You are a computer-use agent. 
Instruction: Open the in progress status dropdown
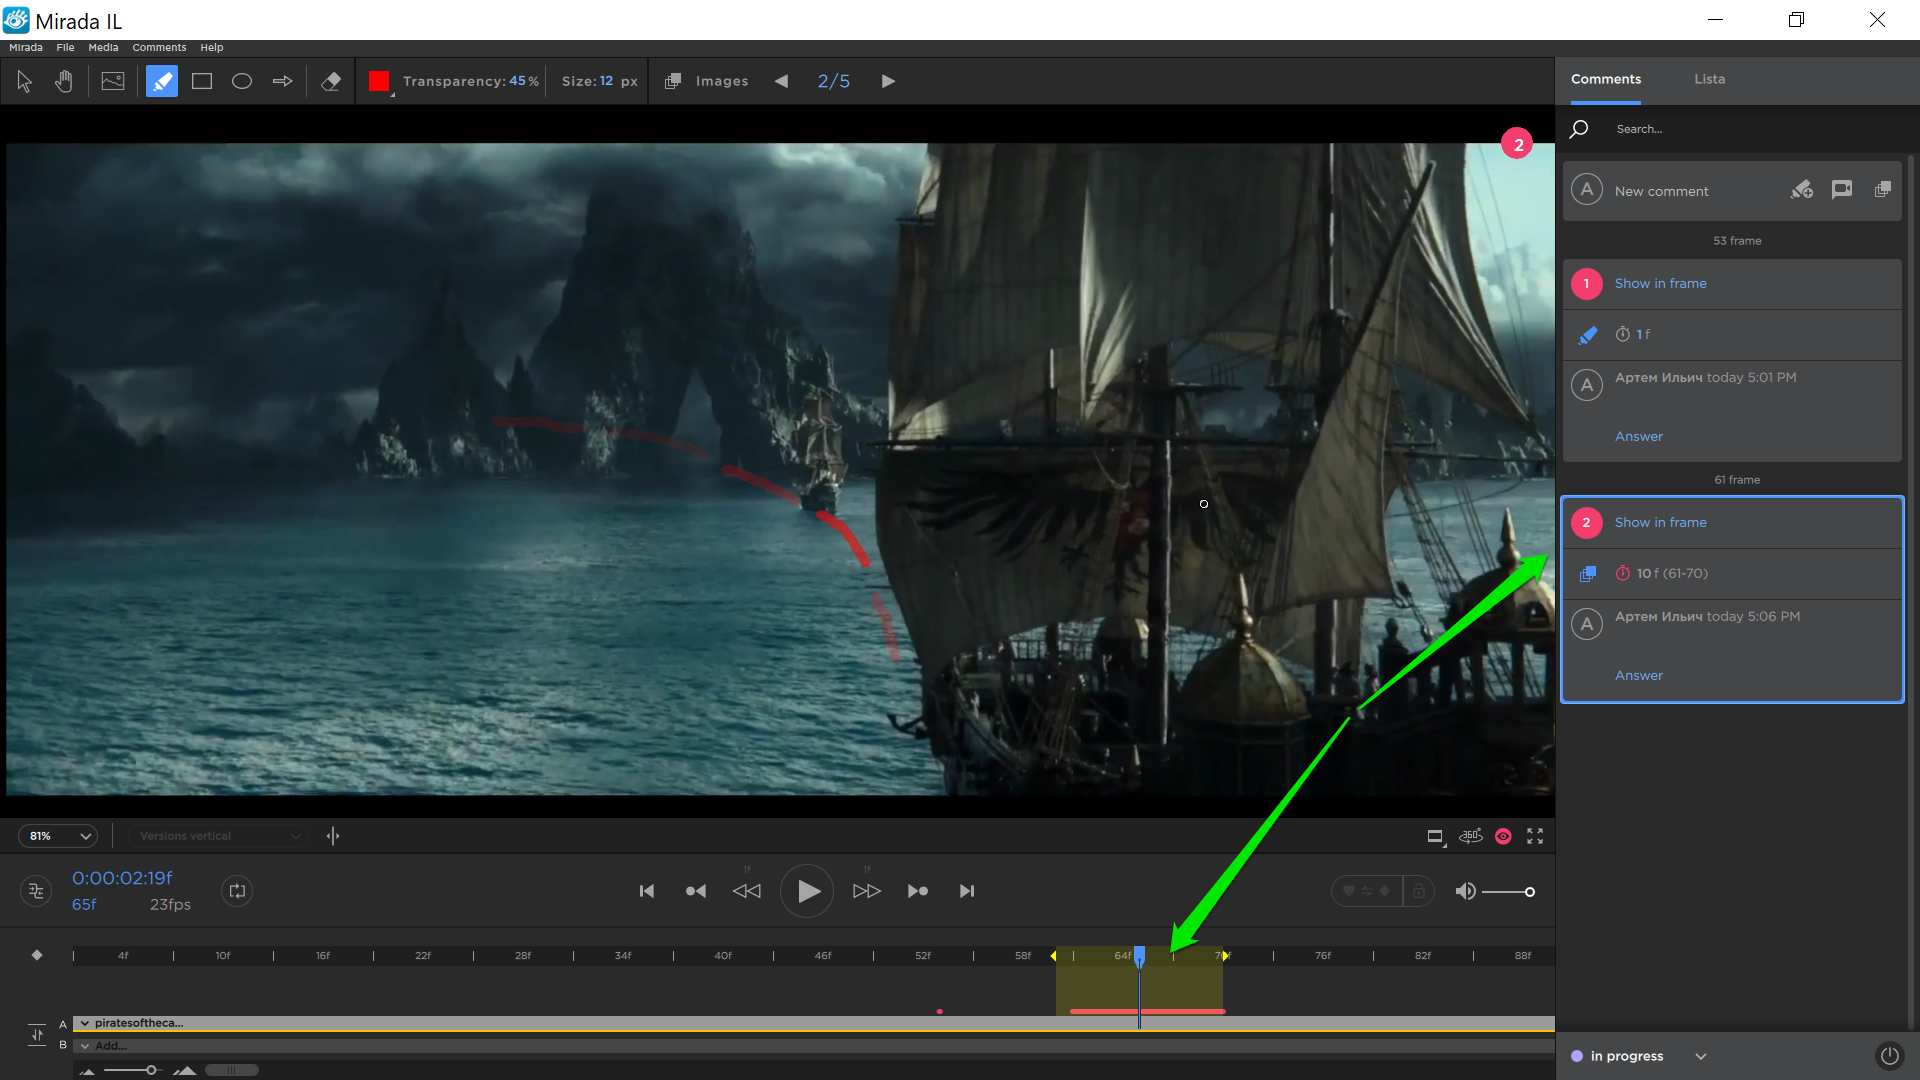1638,1056
